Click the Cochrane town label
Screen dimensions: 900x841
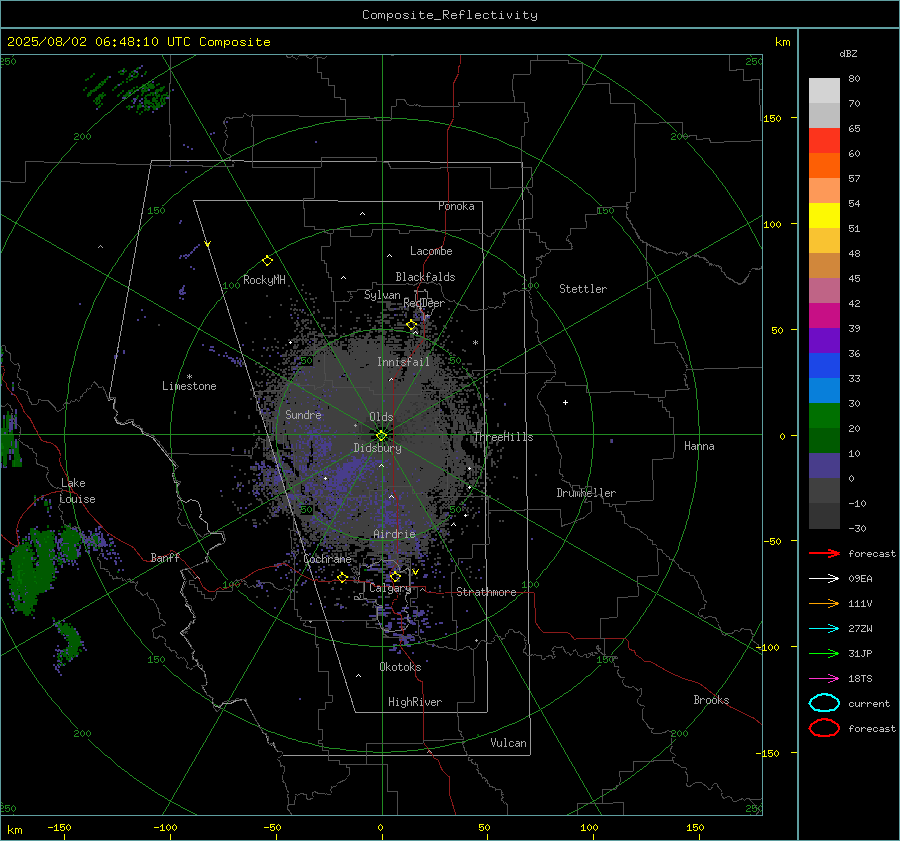point(327,559)
